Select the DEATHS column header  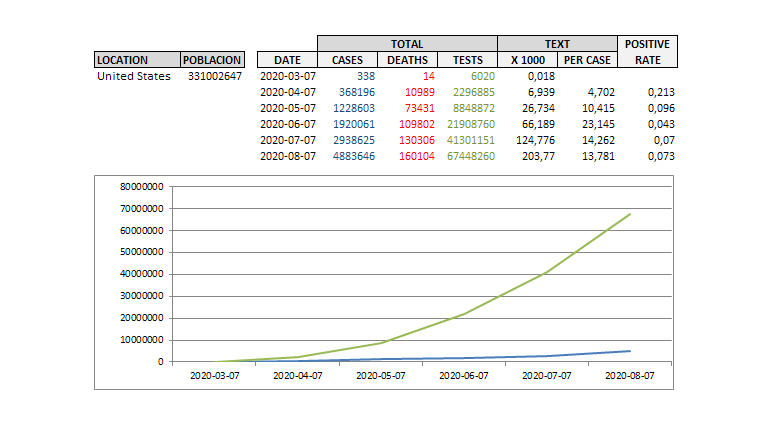(407, 60)
